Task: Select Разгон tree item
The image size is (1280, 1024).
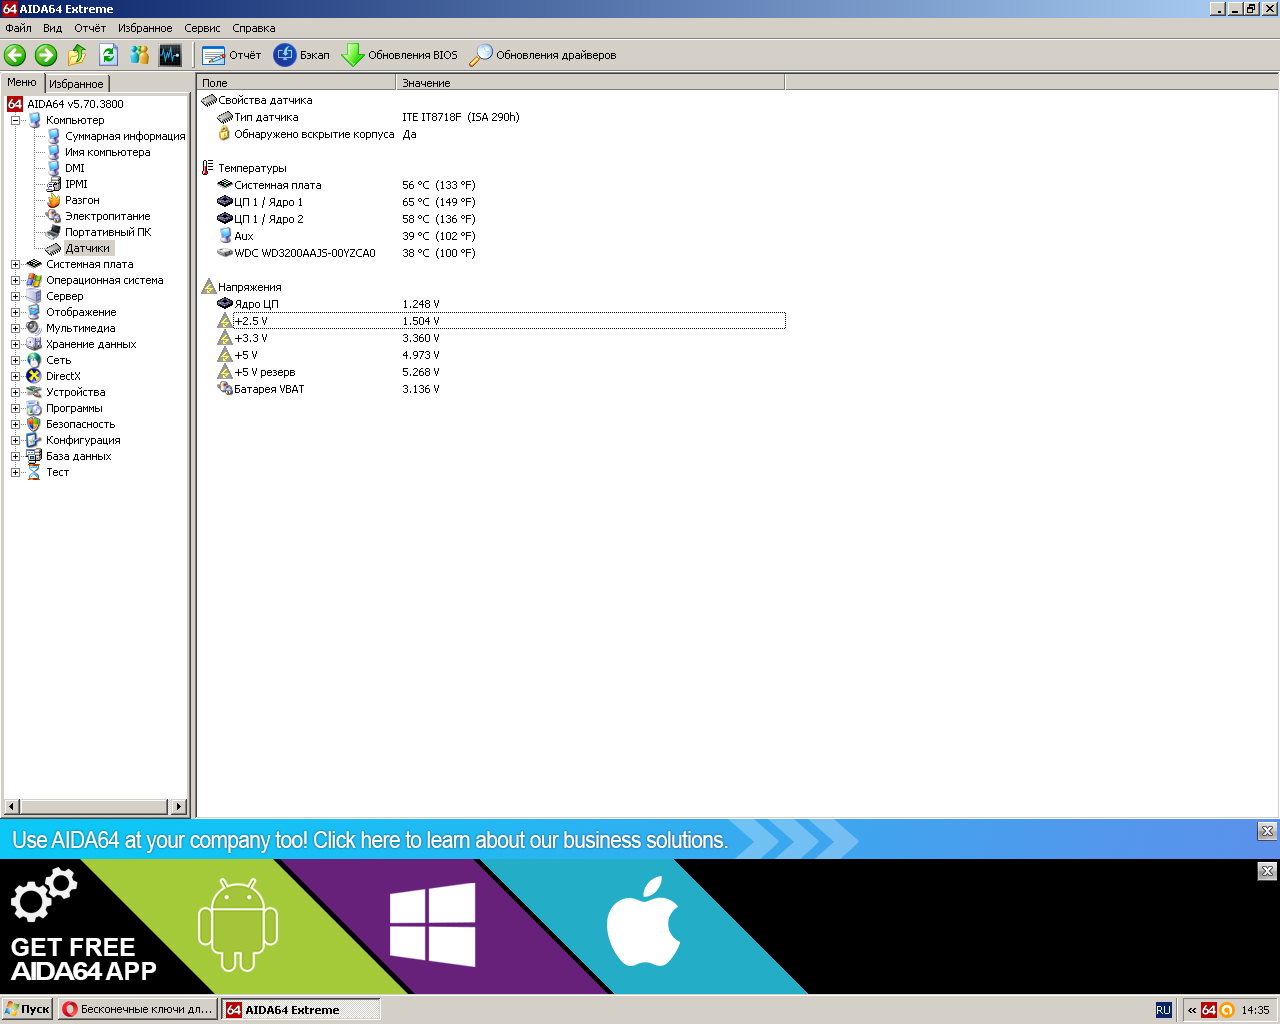Action: tap(82, 200)
